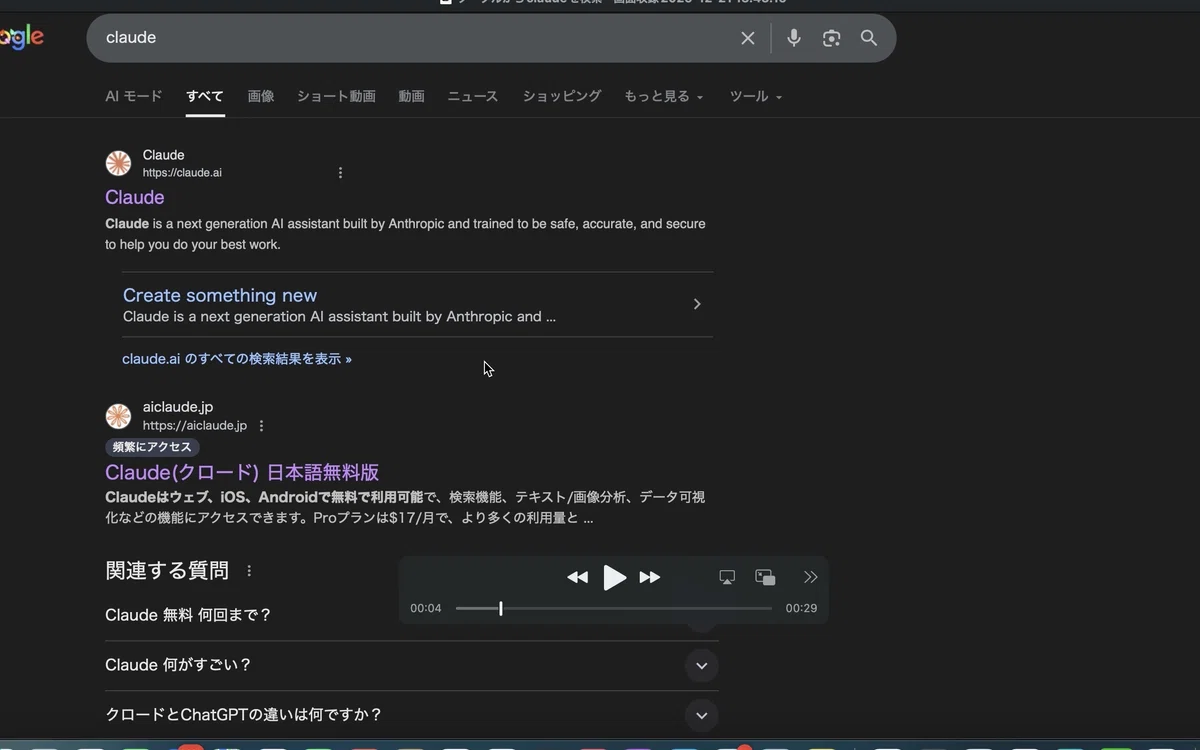Switch to 画像 tab

(x=261, y=97)
